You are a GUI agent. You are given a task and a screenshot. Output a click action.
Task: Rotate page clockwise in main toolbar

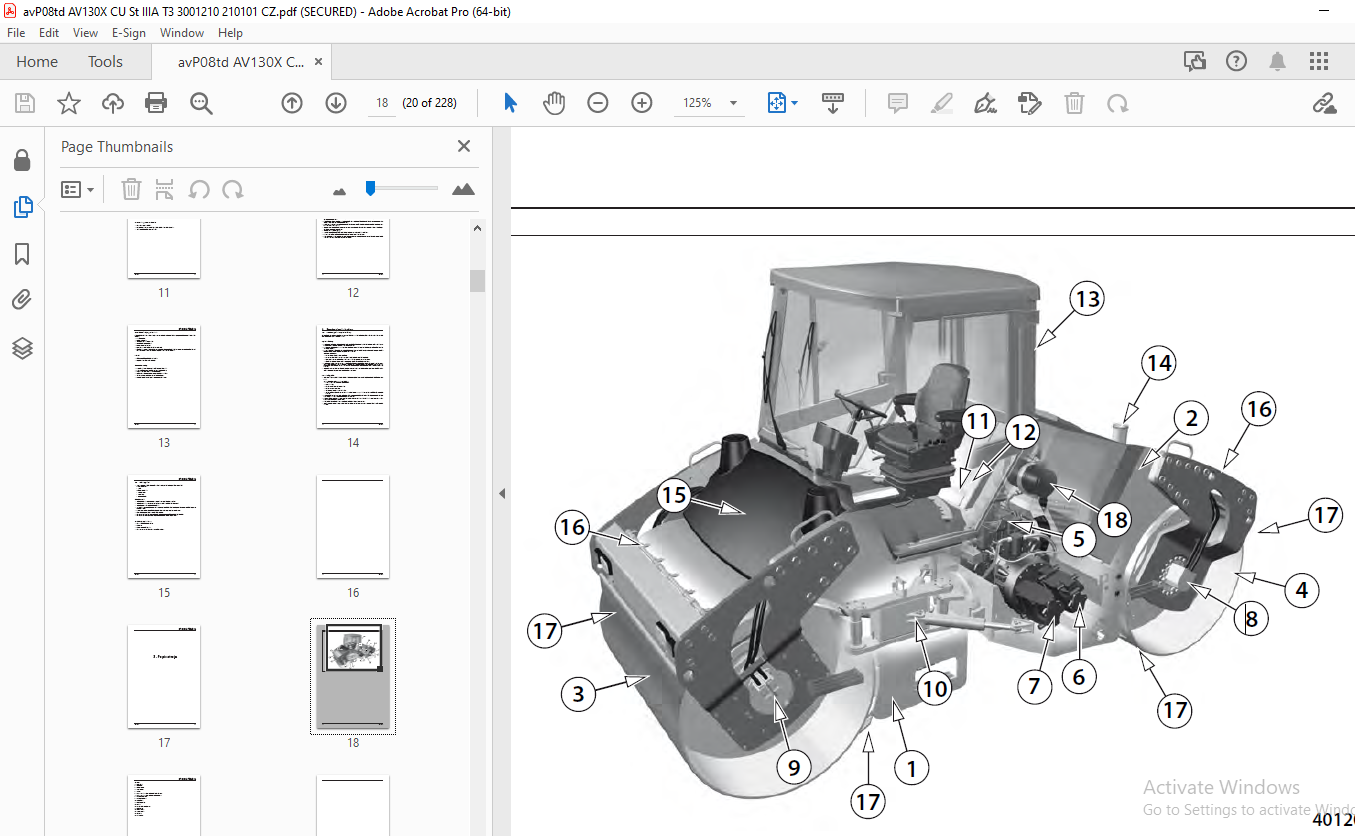1117,103
